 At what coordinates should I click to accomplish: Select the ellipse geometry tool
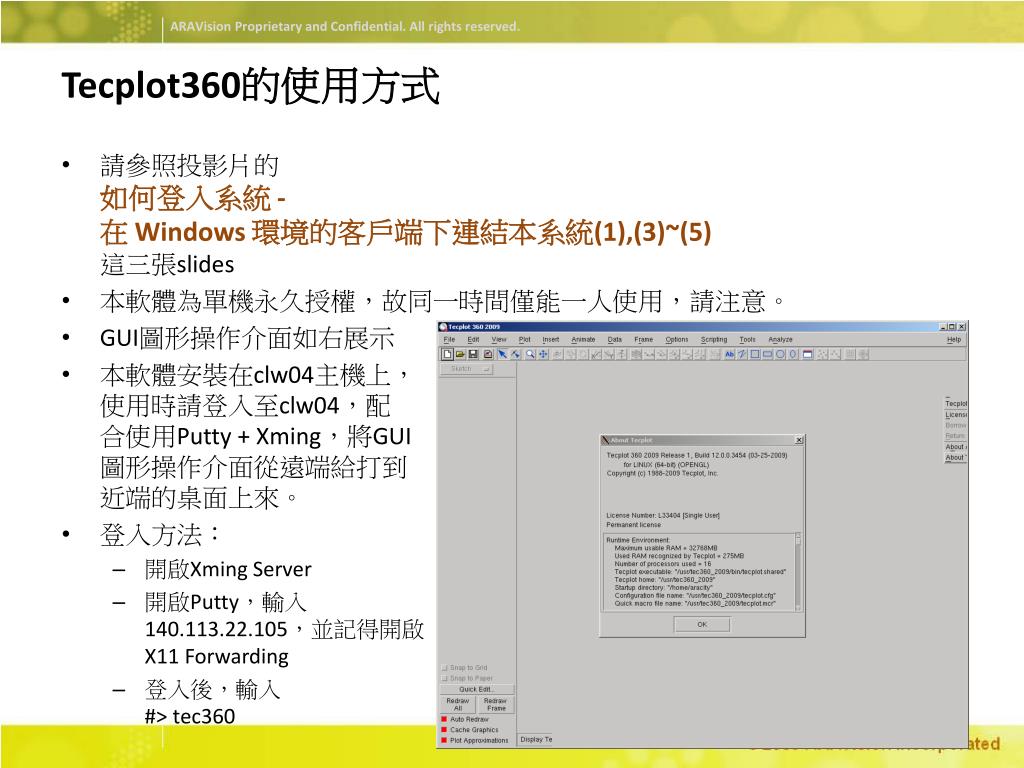pyautogui.click(x=792, y=354)
